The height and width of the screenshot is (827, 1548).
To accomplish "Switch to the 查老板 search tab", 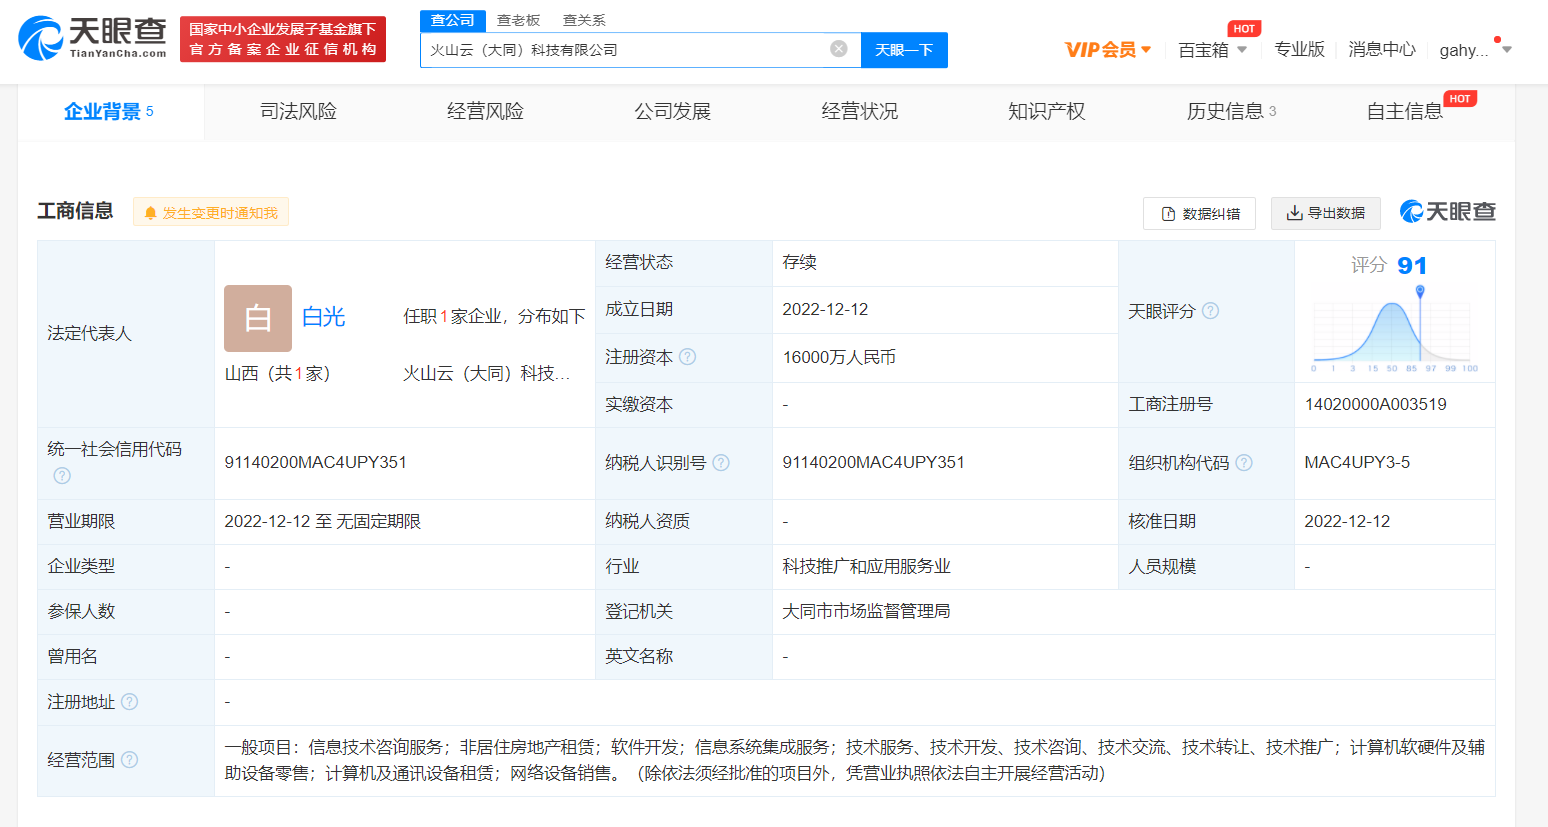I will tap(518, 20).
